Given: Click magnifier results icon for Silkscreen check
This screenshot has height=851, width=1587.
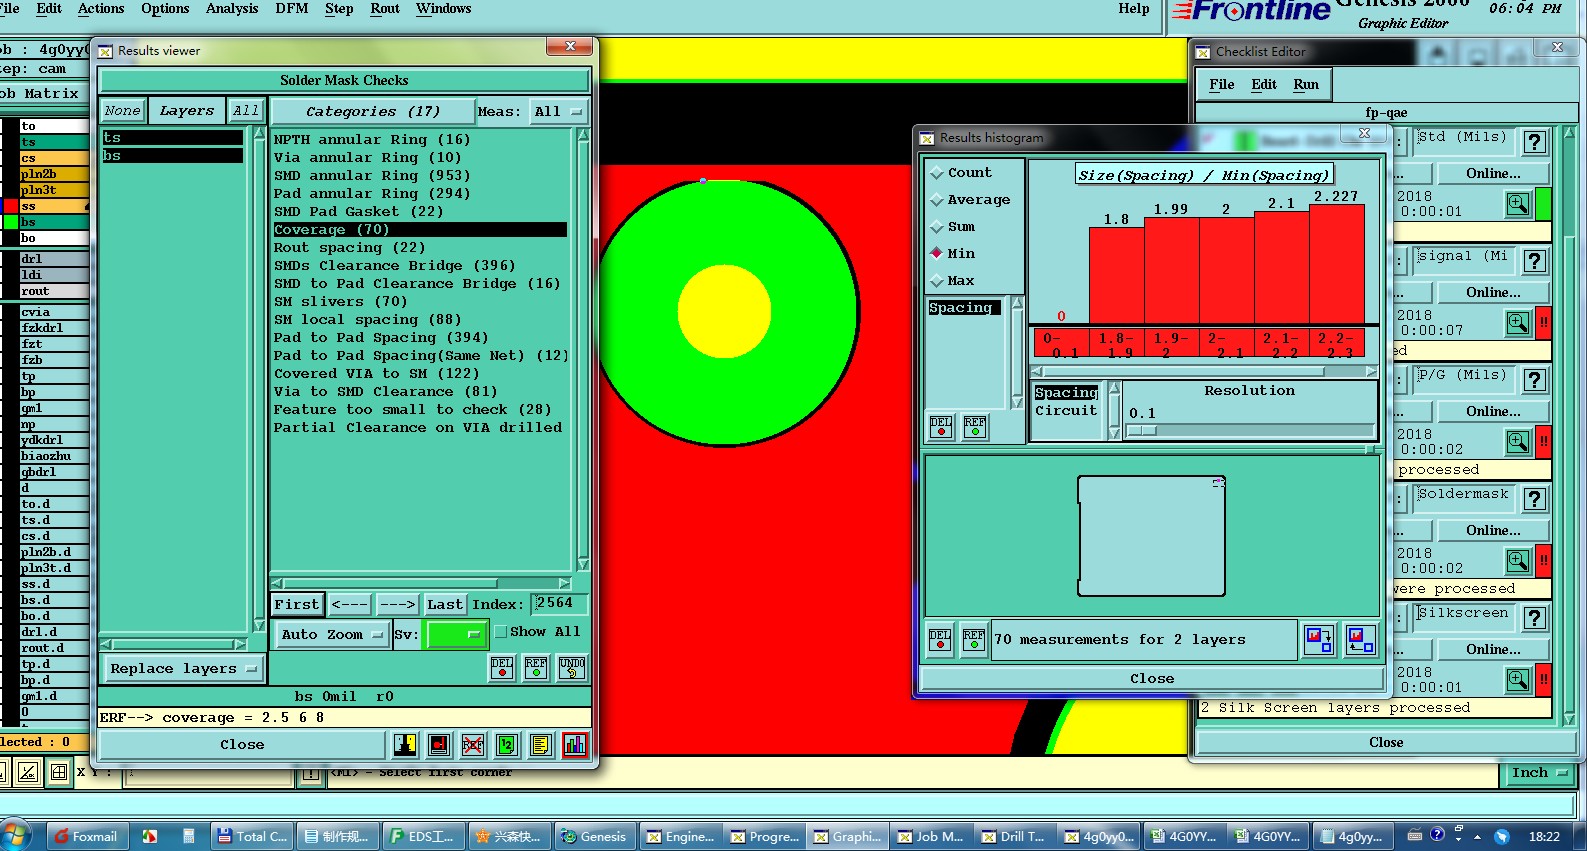Looking at the screenshot, I should click(1518, 680).
